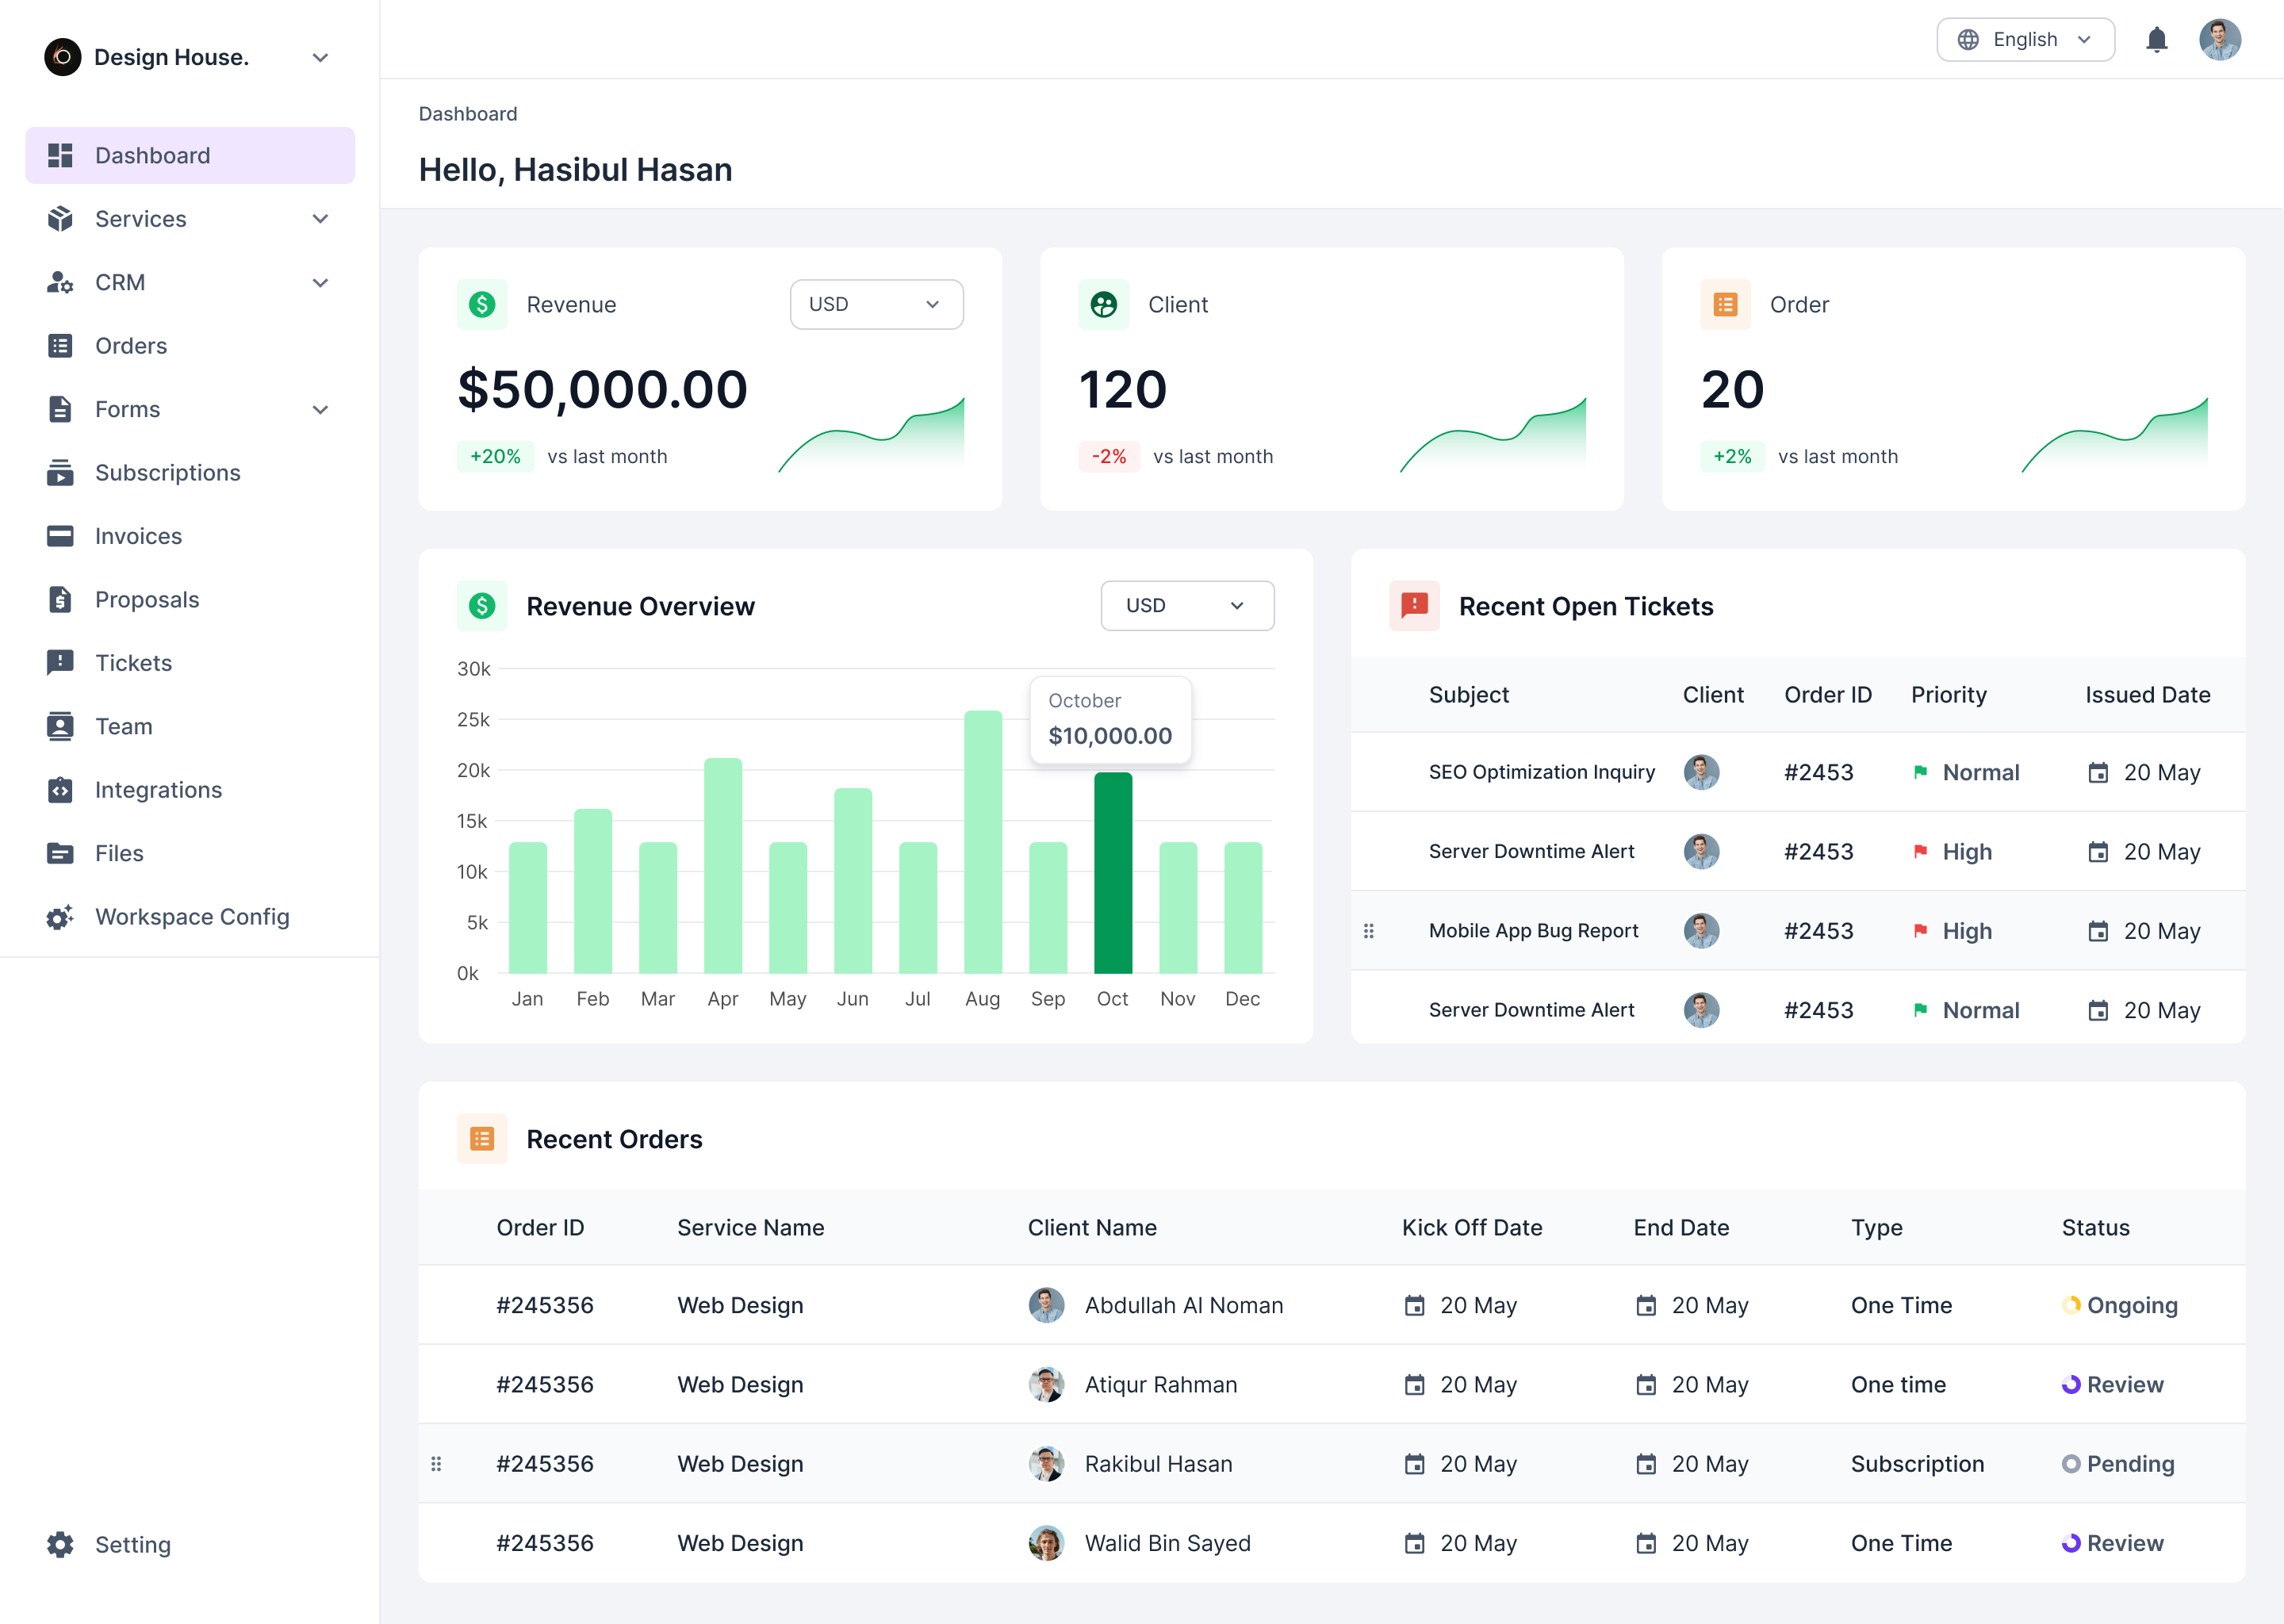Open the Mobile App Bug Report ticket
This screenshot has width=2284, height=1624.
1533,931
